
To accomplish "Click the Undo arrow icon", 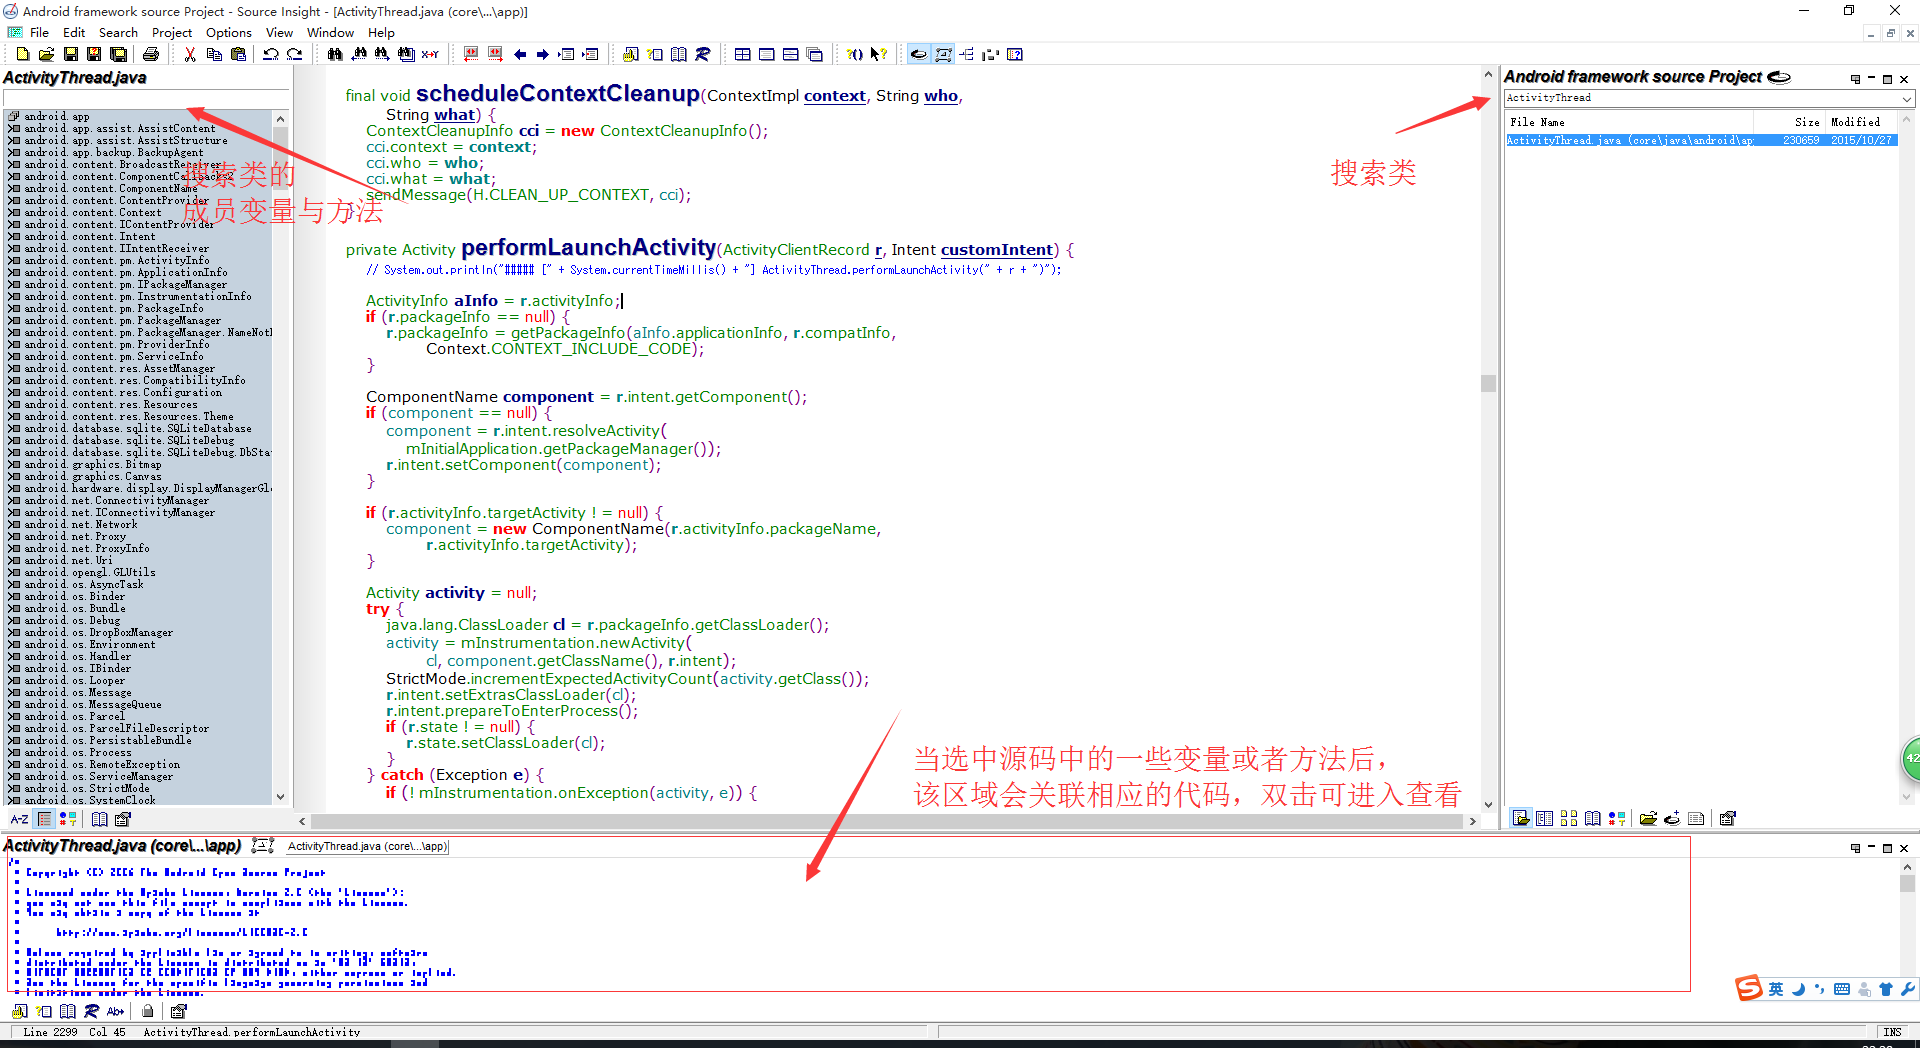I will pyautogui.click(x=270, y=54).
